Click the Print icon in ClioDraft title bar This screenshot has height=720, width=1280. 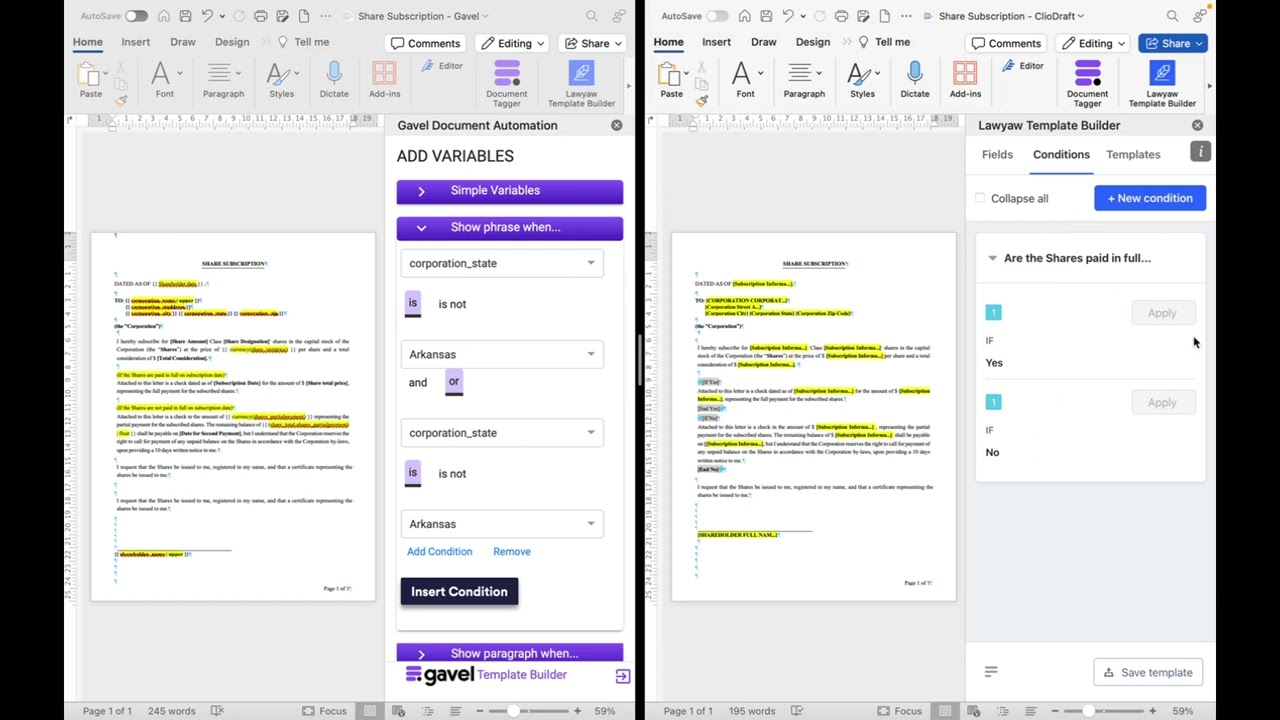point(841,16)
